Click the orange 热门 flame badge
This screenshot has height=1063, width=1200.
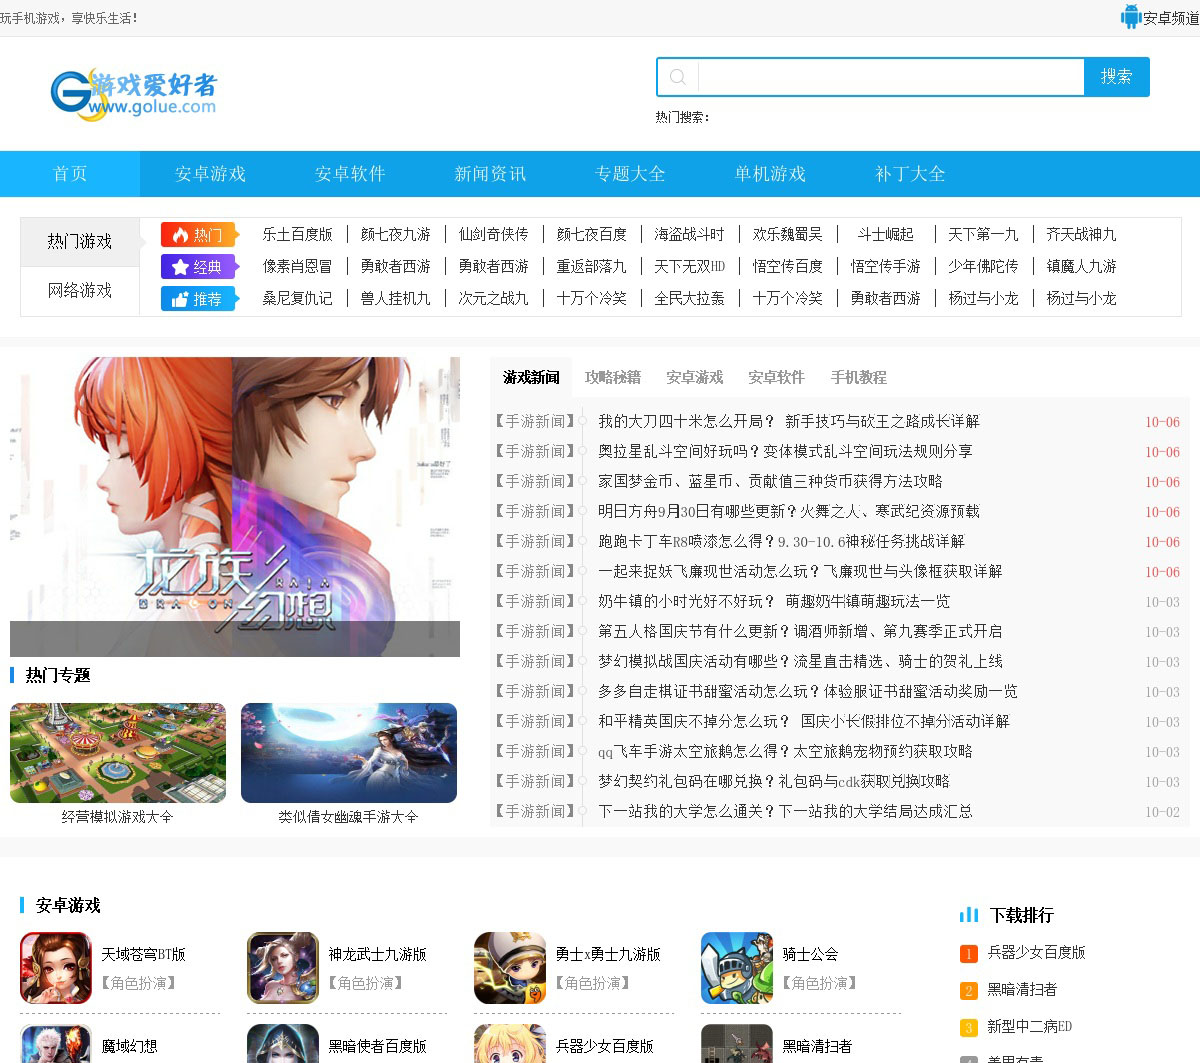coord(200,235)
